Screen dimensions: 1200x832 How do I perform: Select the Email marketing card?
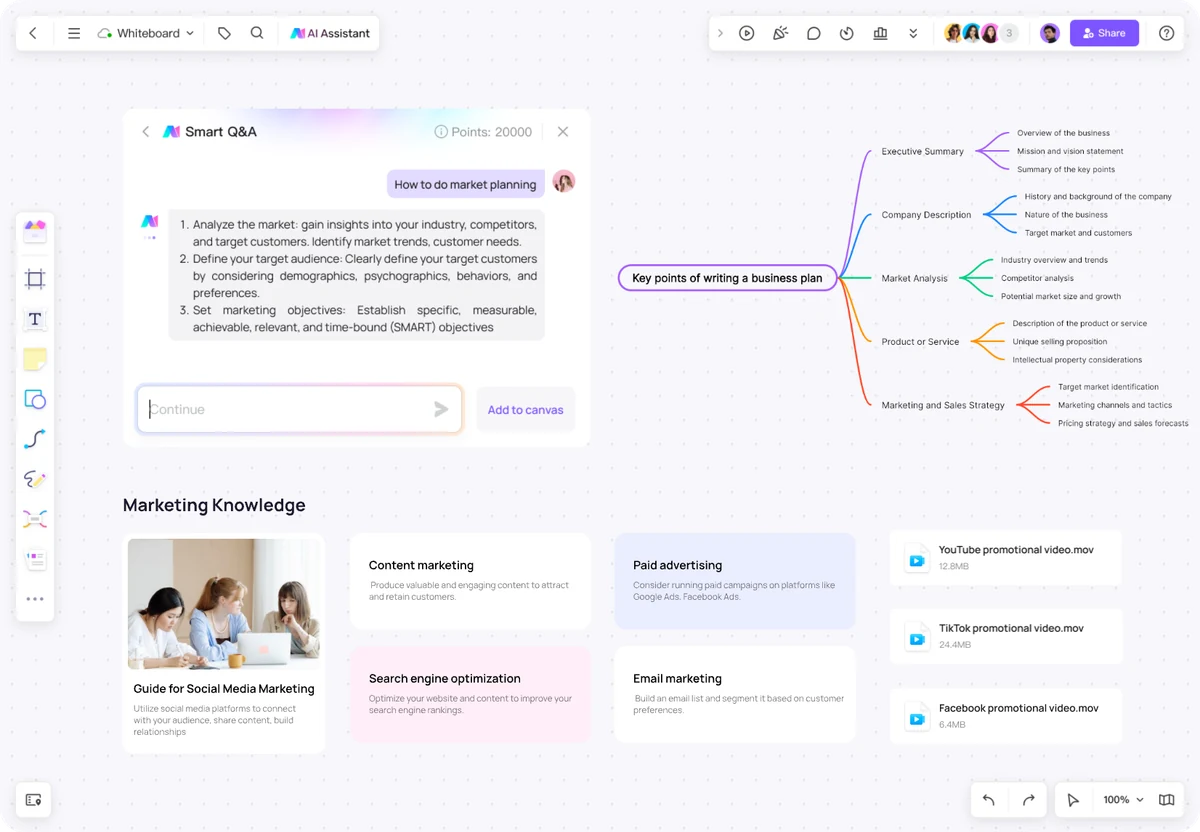735,694
